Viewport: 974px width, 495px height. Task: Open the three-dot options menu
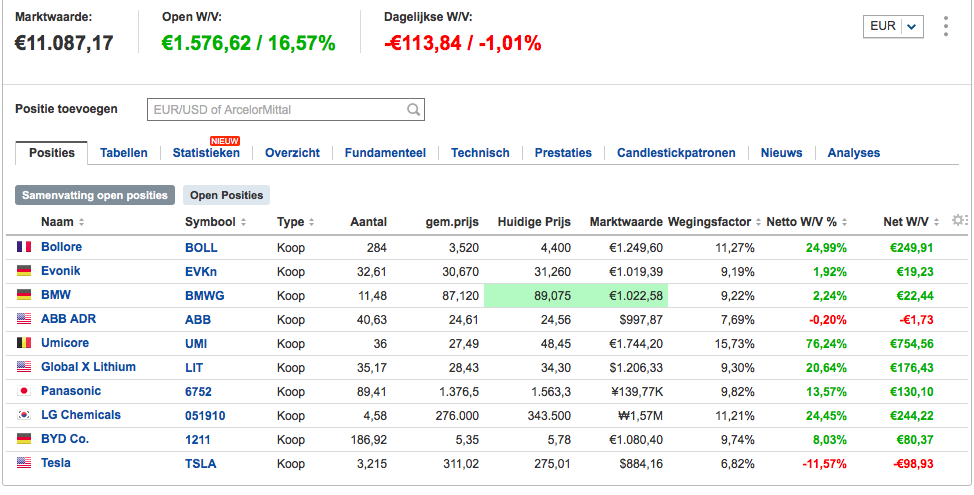tap(945, 26)
